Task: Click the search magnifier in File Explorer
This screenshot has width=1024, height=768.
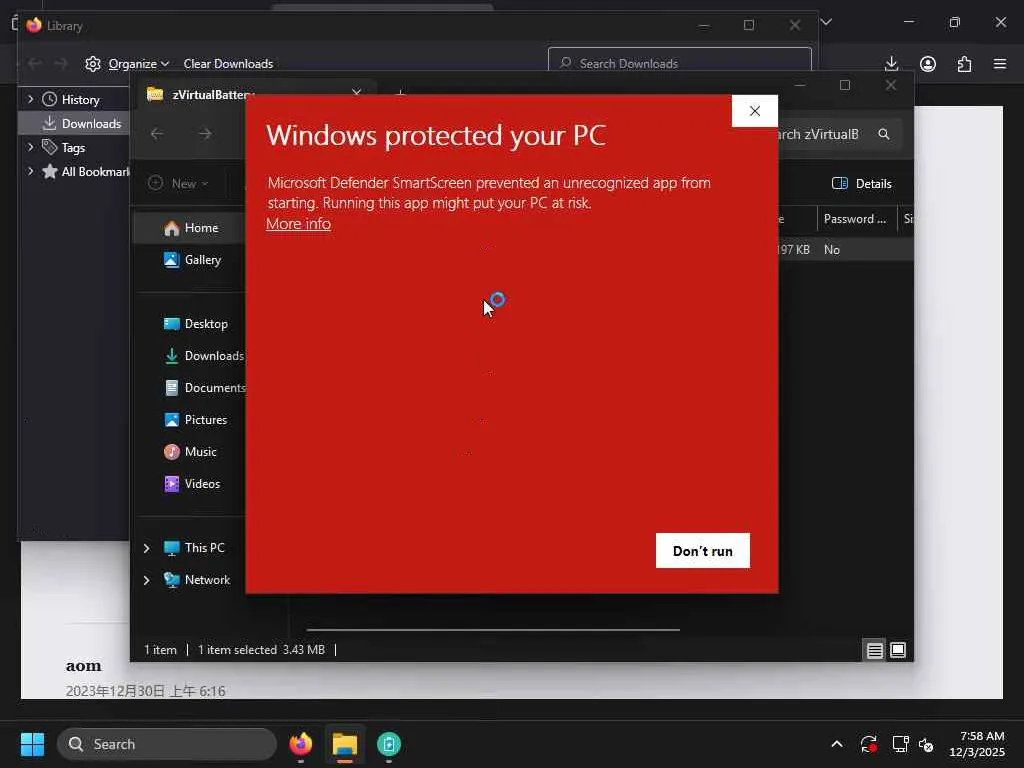Action: tap(884, 134)
